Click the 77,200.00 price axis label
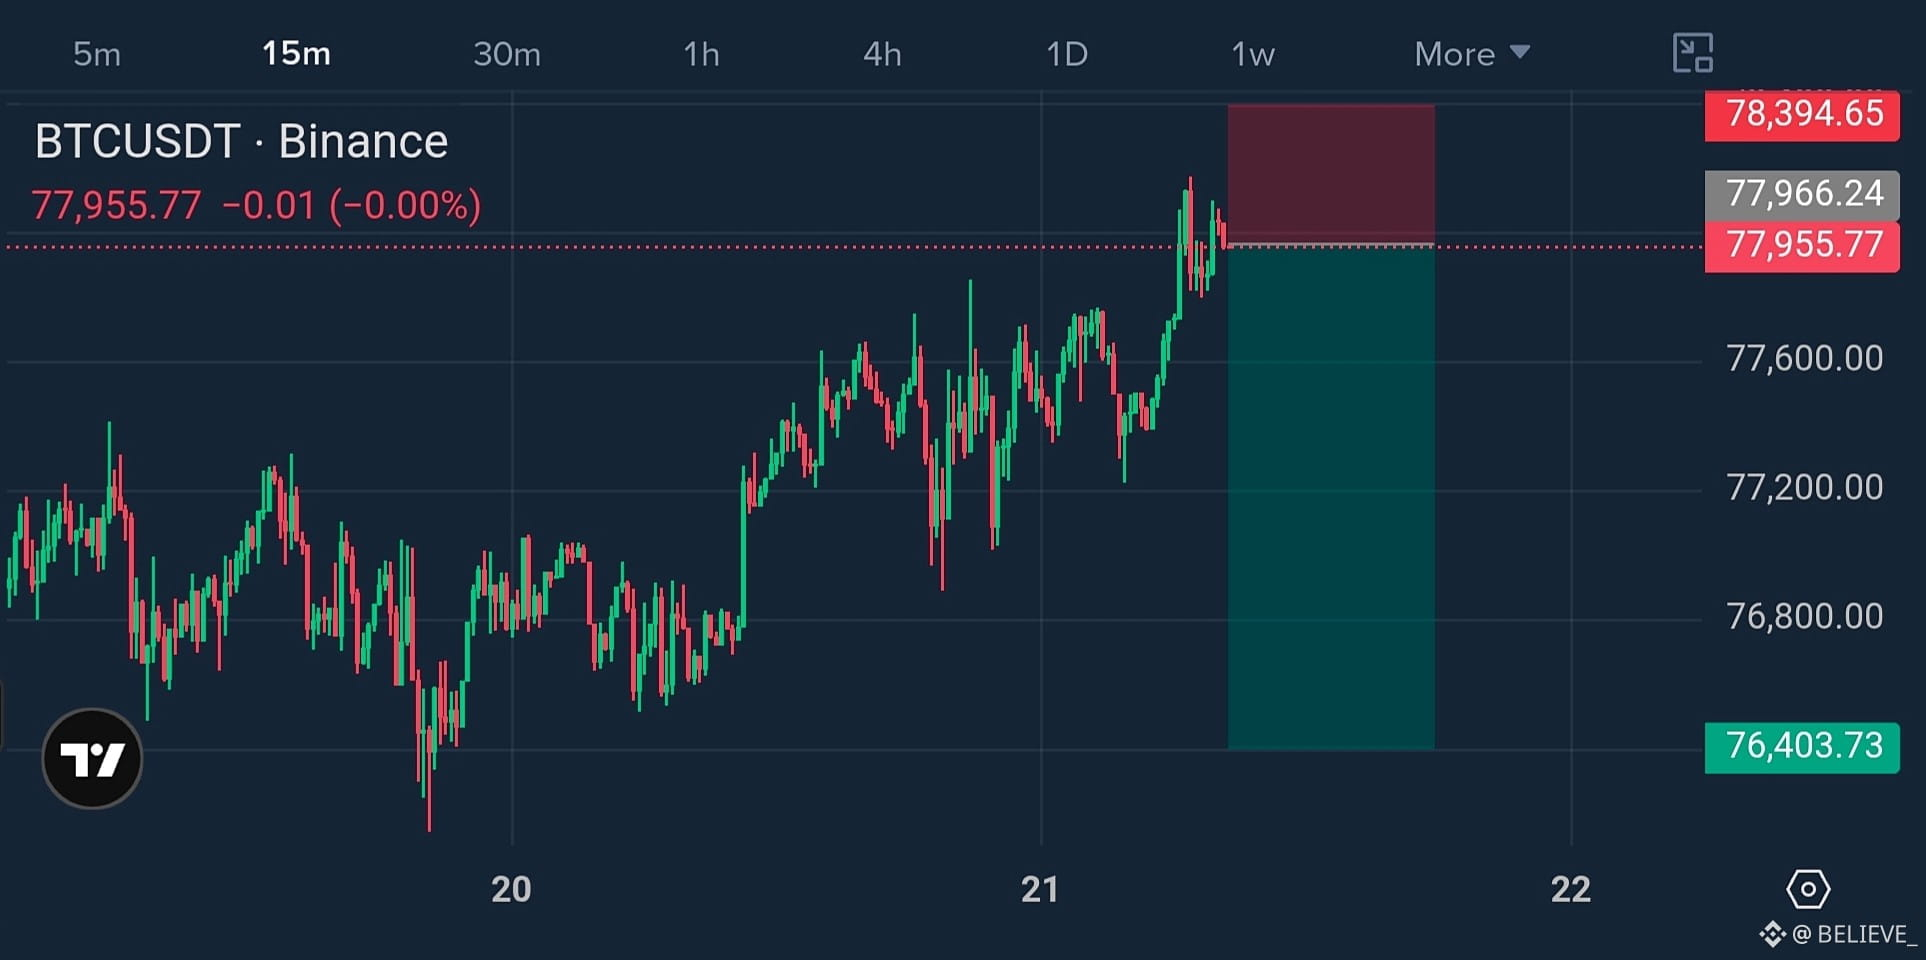The image size is (1926, 960). [1804, 487]
